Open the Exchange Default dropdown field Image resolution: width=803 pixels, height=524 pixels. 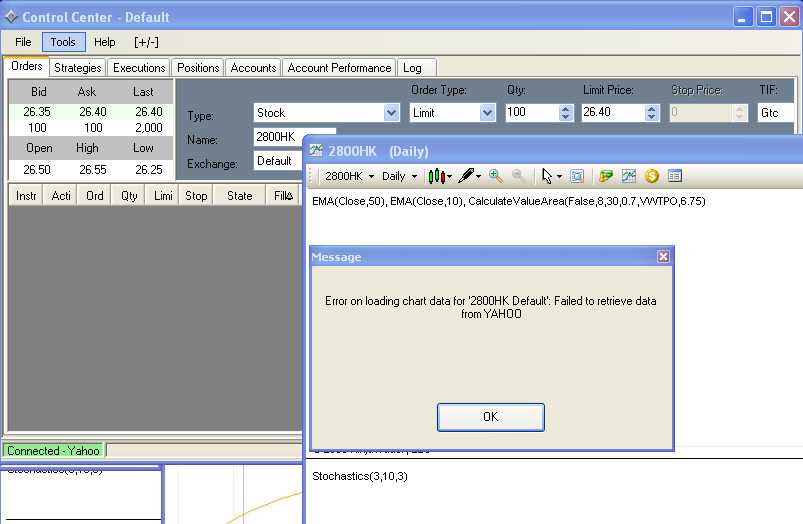[279, 161]
